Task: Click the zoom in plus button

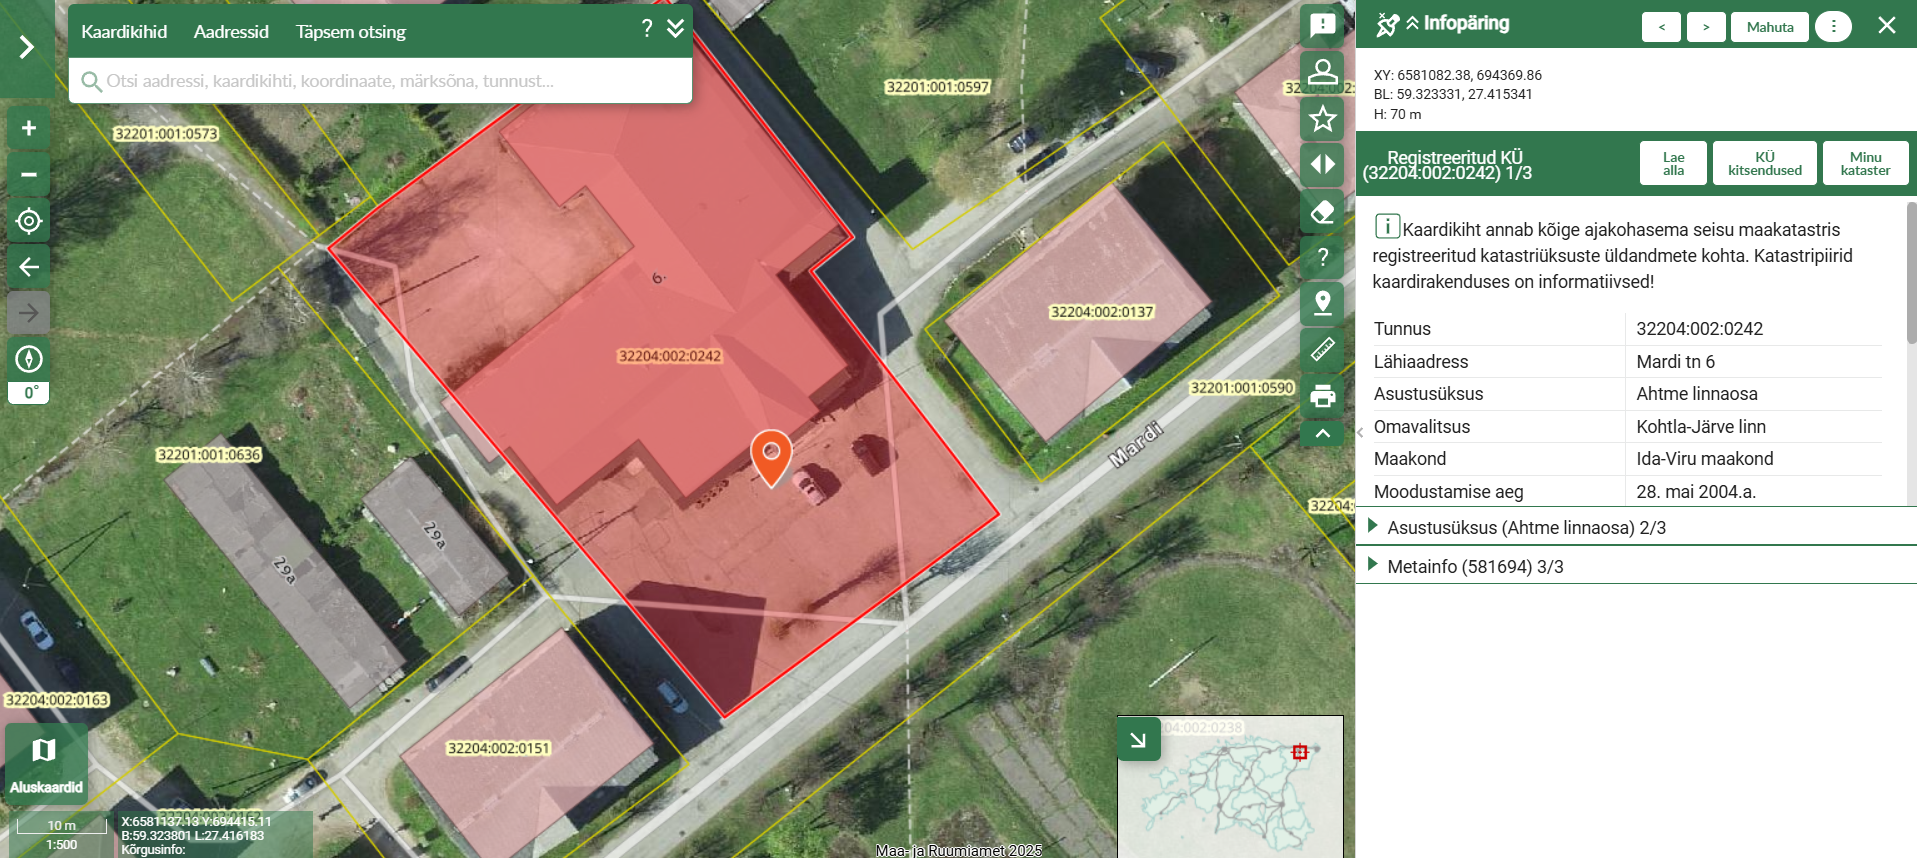Action: 29,128
